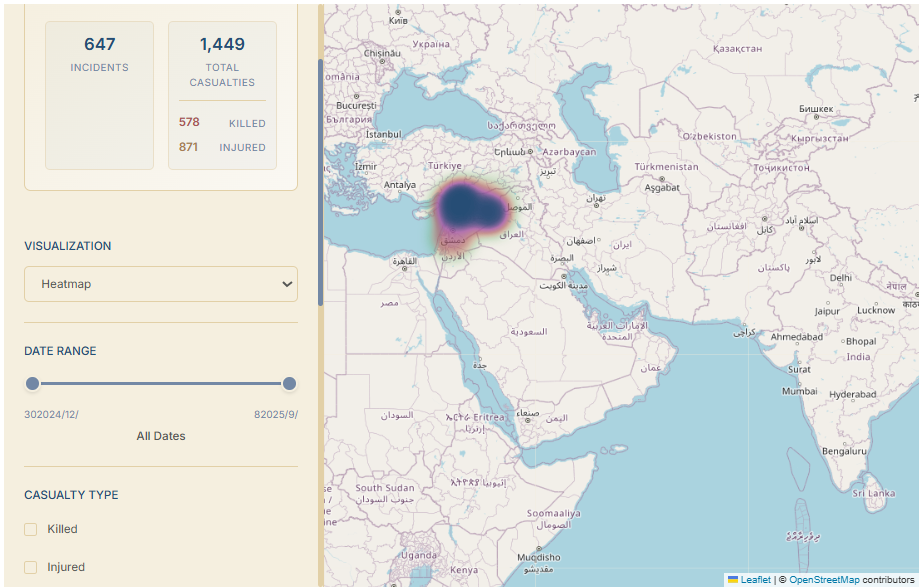Click the 1,449 Total Casualties figure
This screenshot has width=924, height=587.
tap(222, 44)
